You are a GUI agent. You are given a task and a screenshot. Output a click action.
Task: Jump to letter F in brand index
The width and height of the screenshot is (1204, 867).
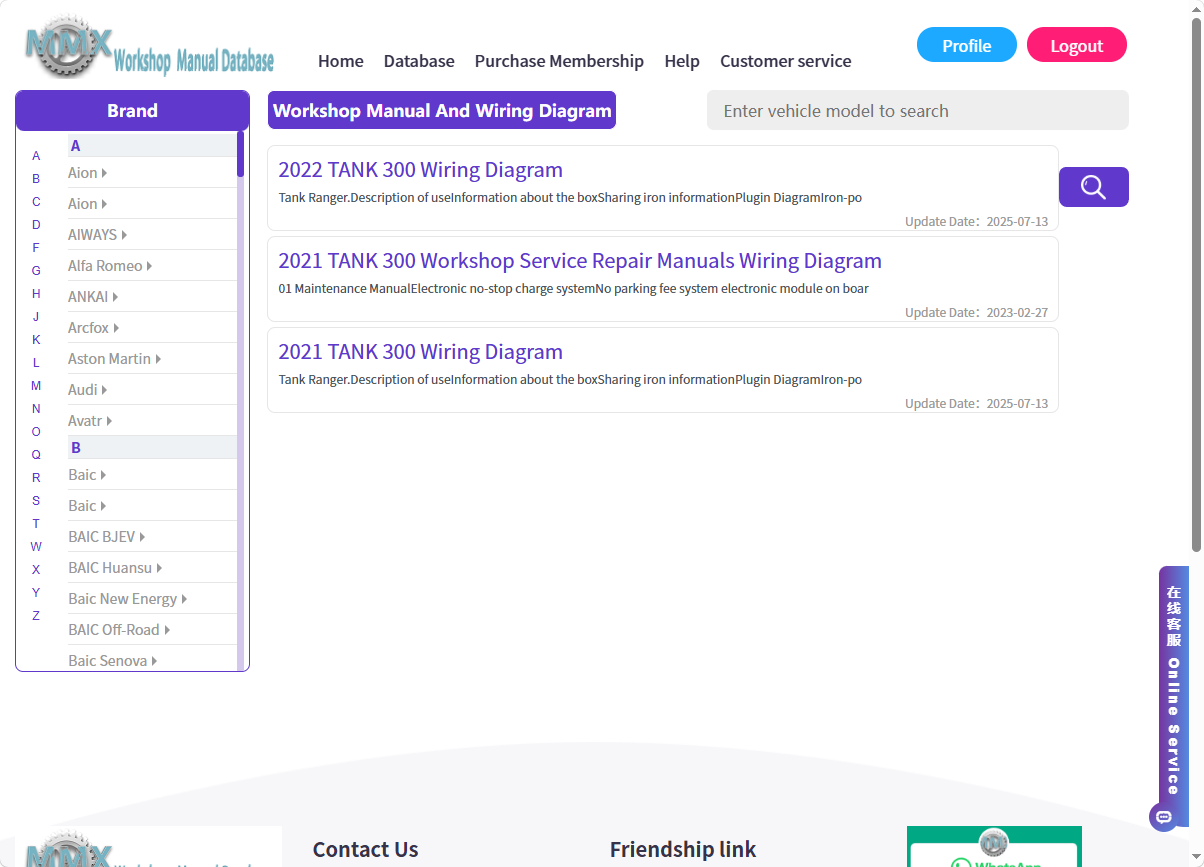pyautogui.click(x=36, y=248)
